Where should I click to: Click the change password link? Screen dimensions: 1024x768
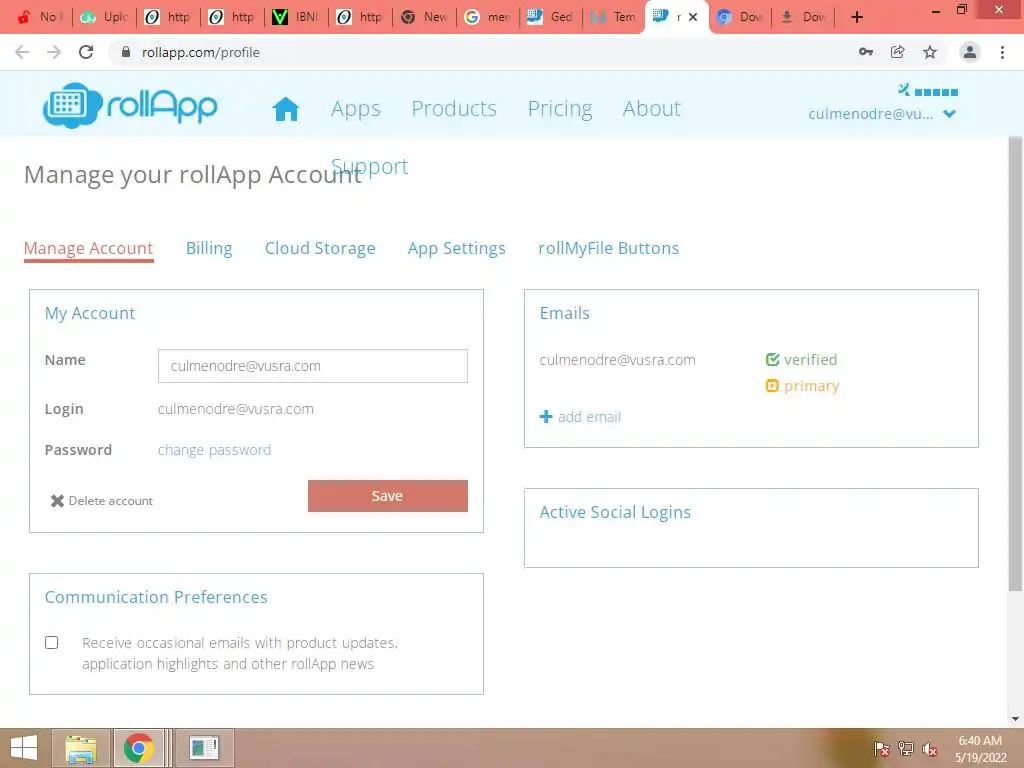[x=214, y=450]
